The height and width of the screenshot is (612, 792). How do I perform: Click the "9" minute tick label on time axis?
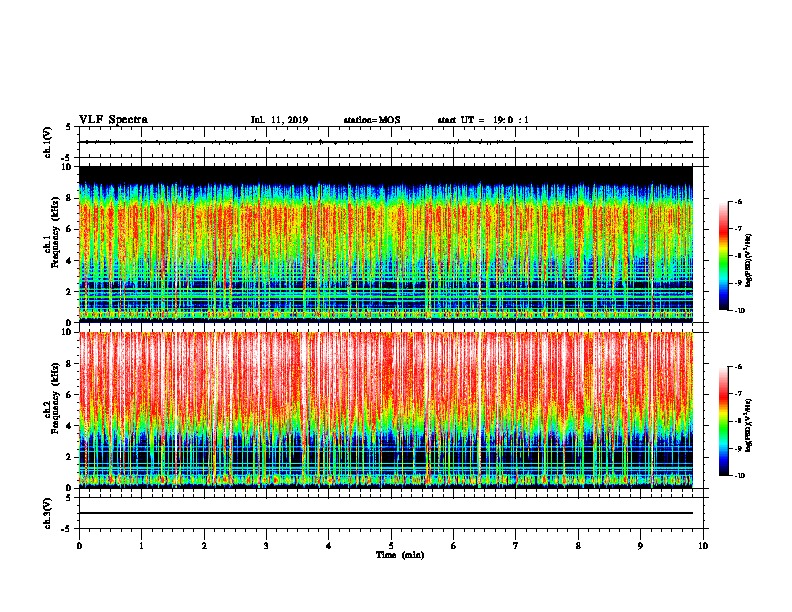640,546
